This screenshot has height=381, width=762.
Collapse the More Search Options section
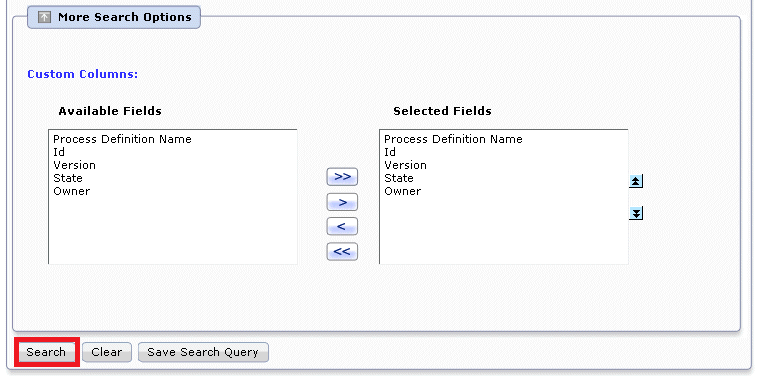(x=113, y=17)
